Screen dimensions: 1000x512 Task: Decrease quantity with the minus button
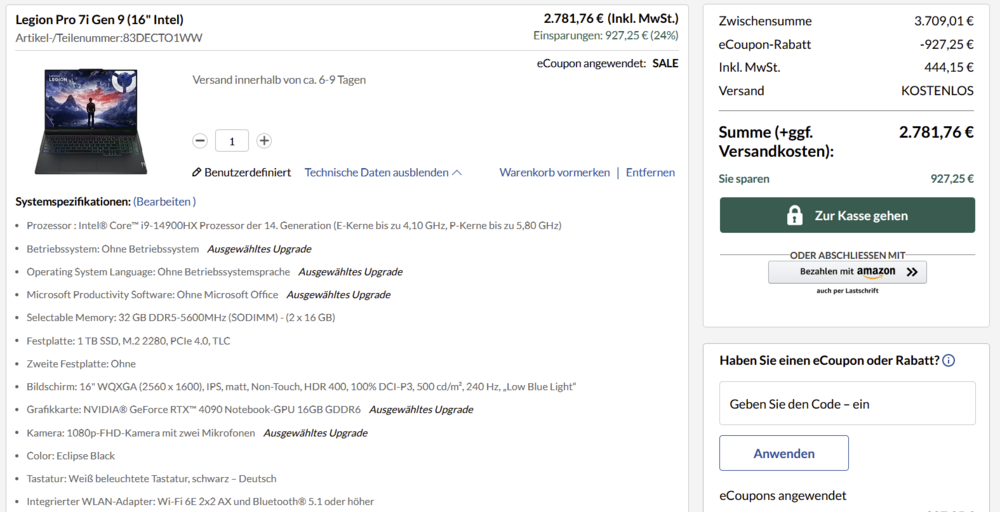tap(200, 141)
